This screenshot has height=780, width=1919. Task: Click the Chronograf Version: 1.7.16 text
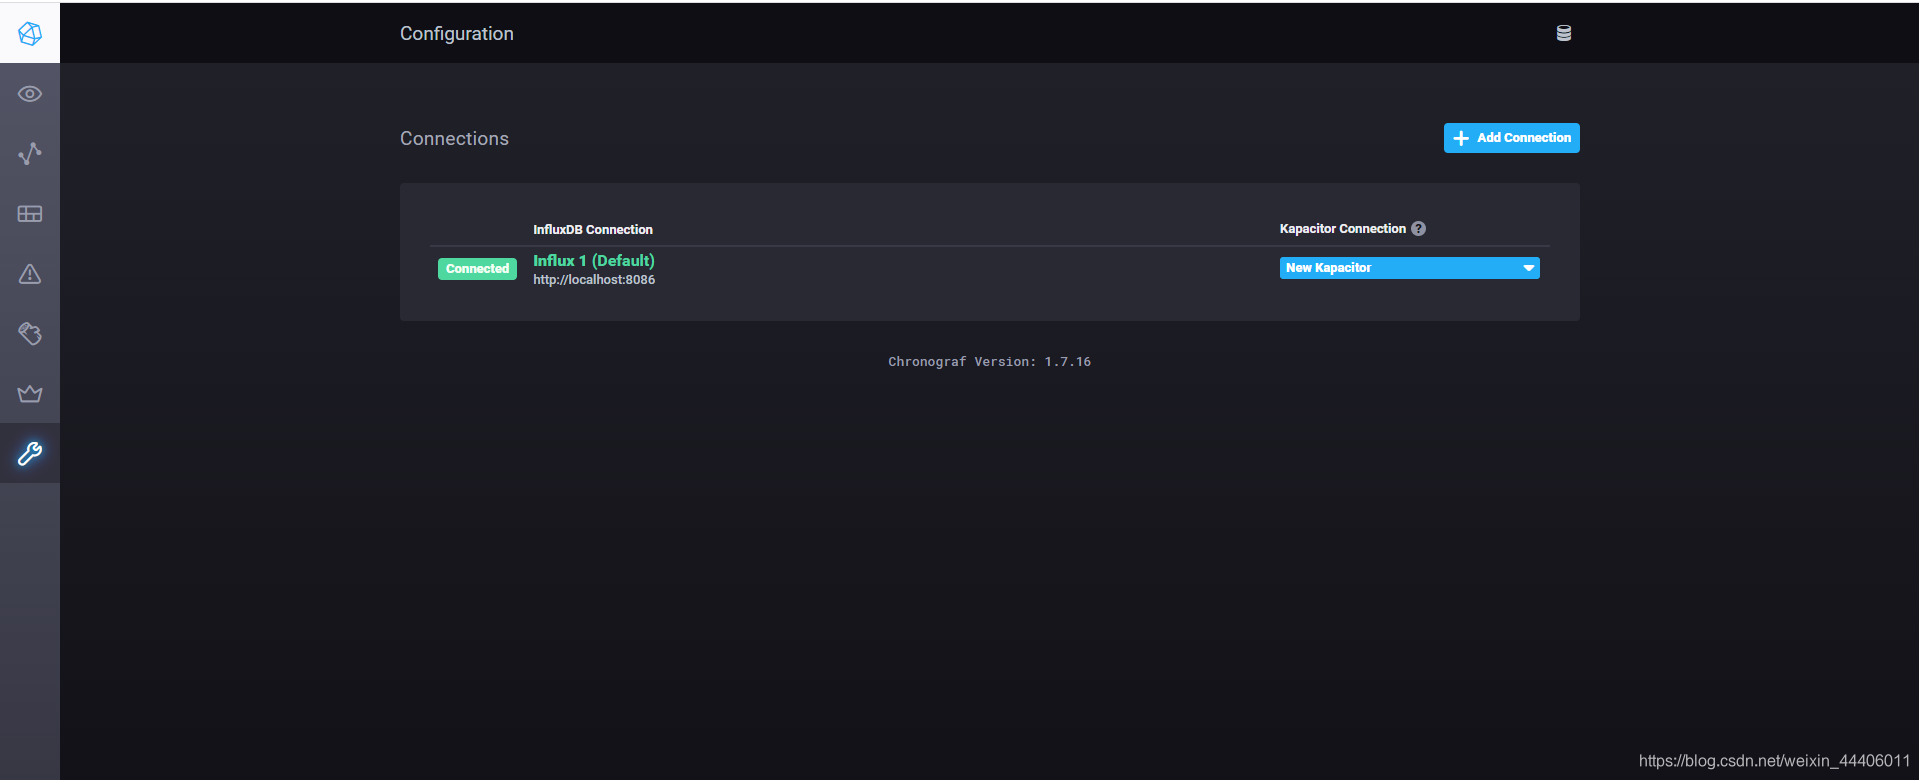pos(989,362)
